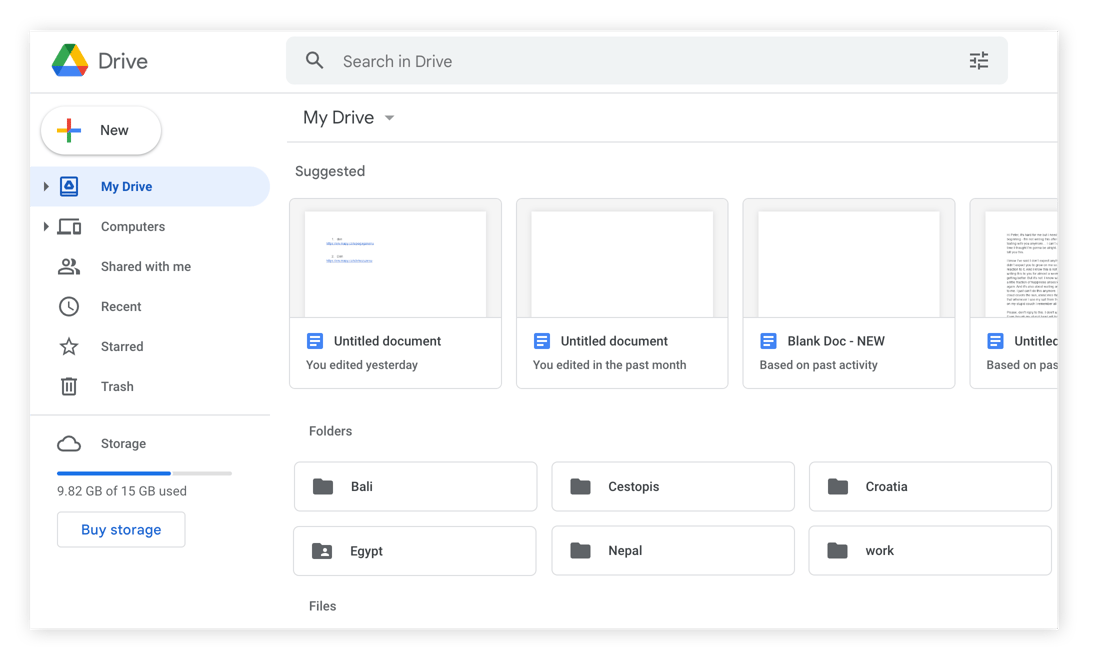The width and height of the screenshot is (1094, 664).
Task: Select Shared with me people icon
Action: pyautogui.click(x=69, y=267)
